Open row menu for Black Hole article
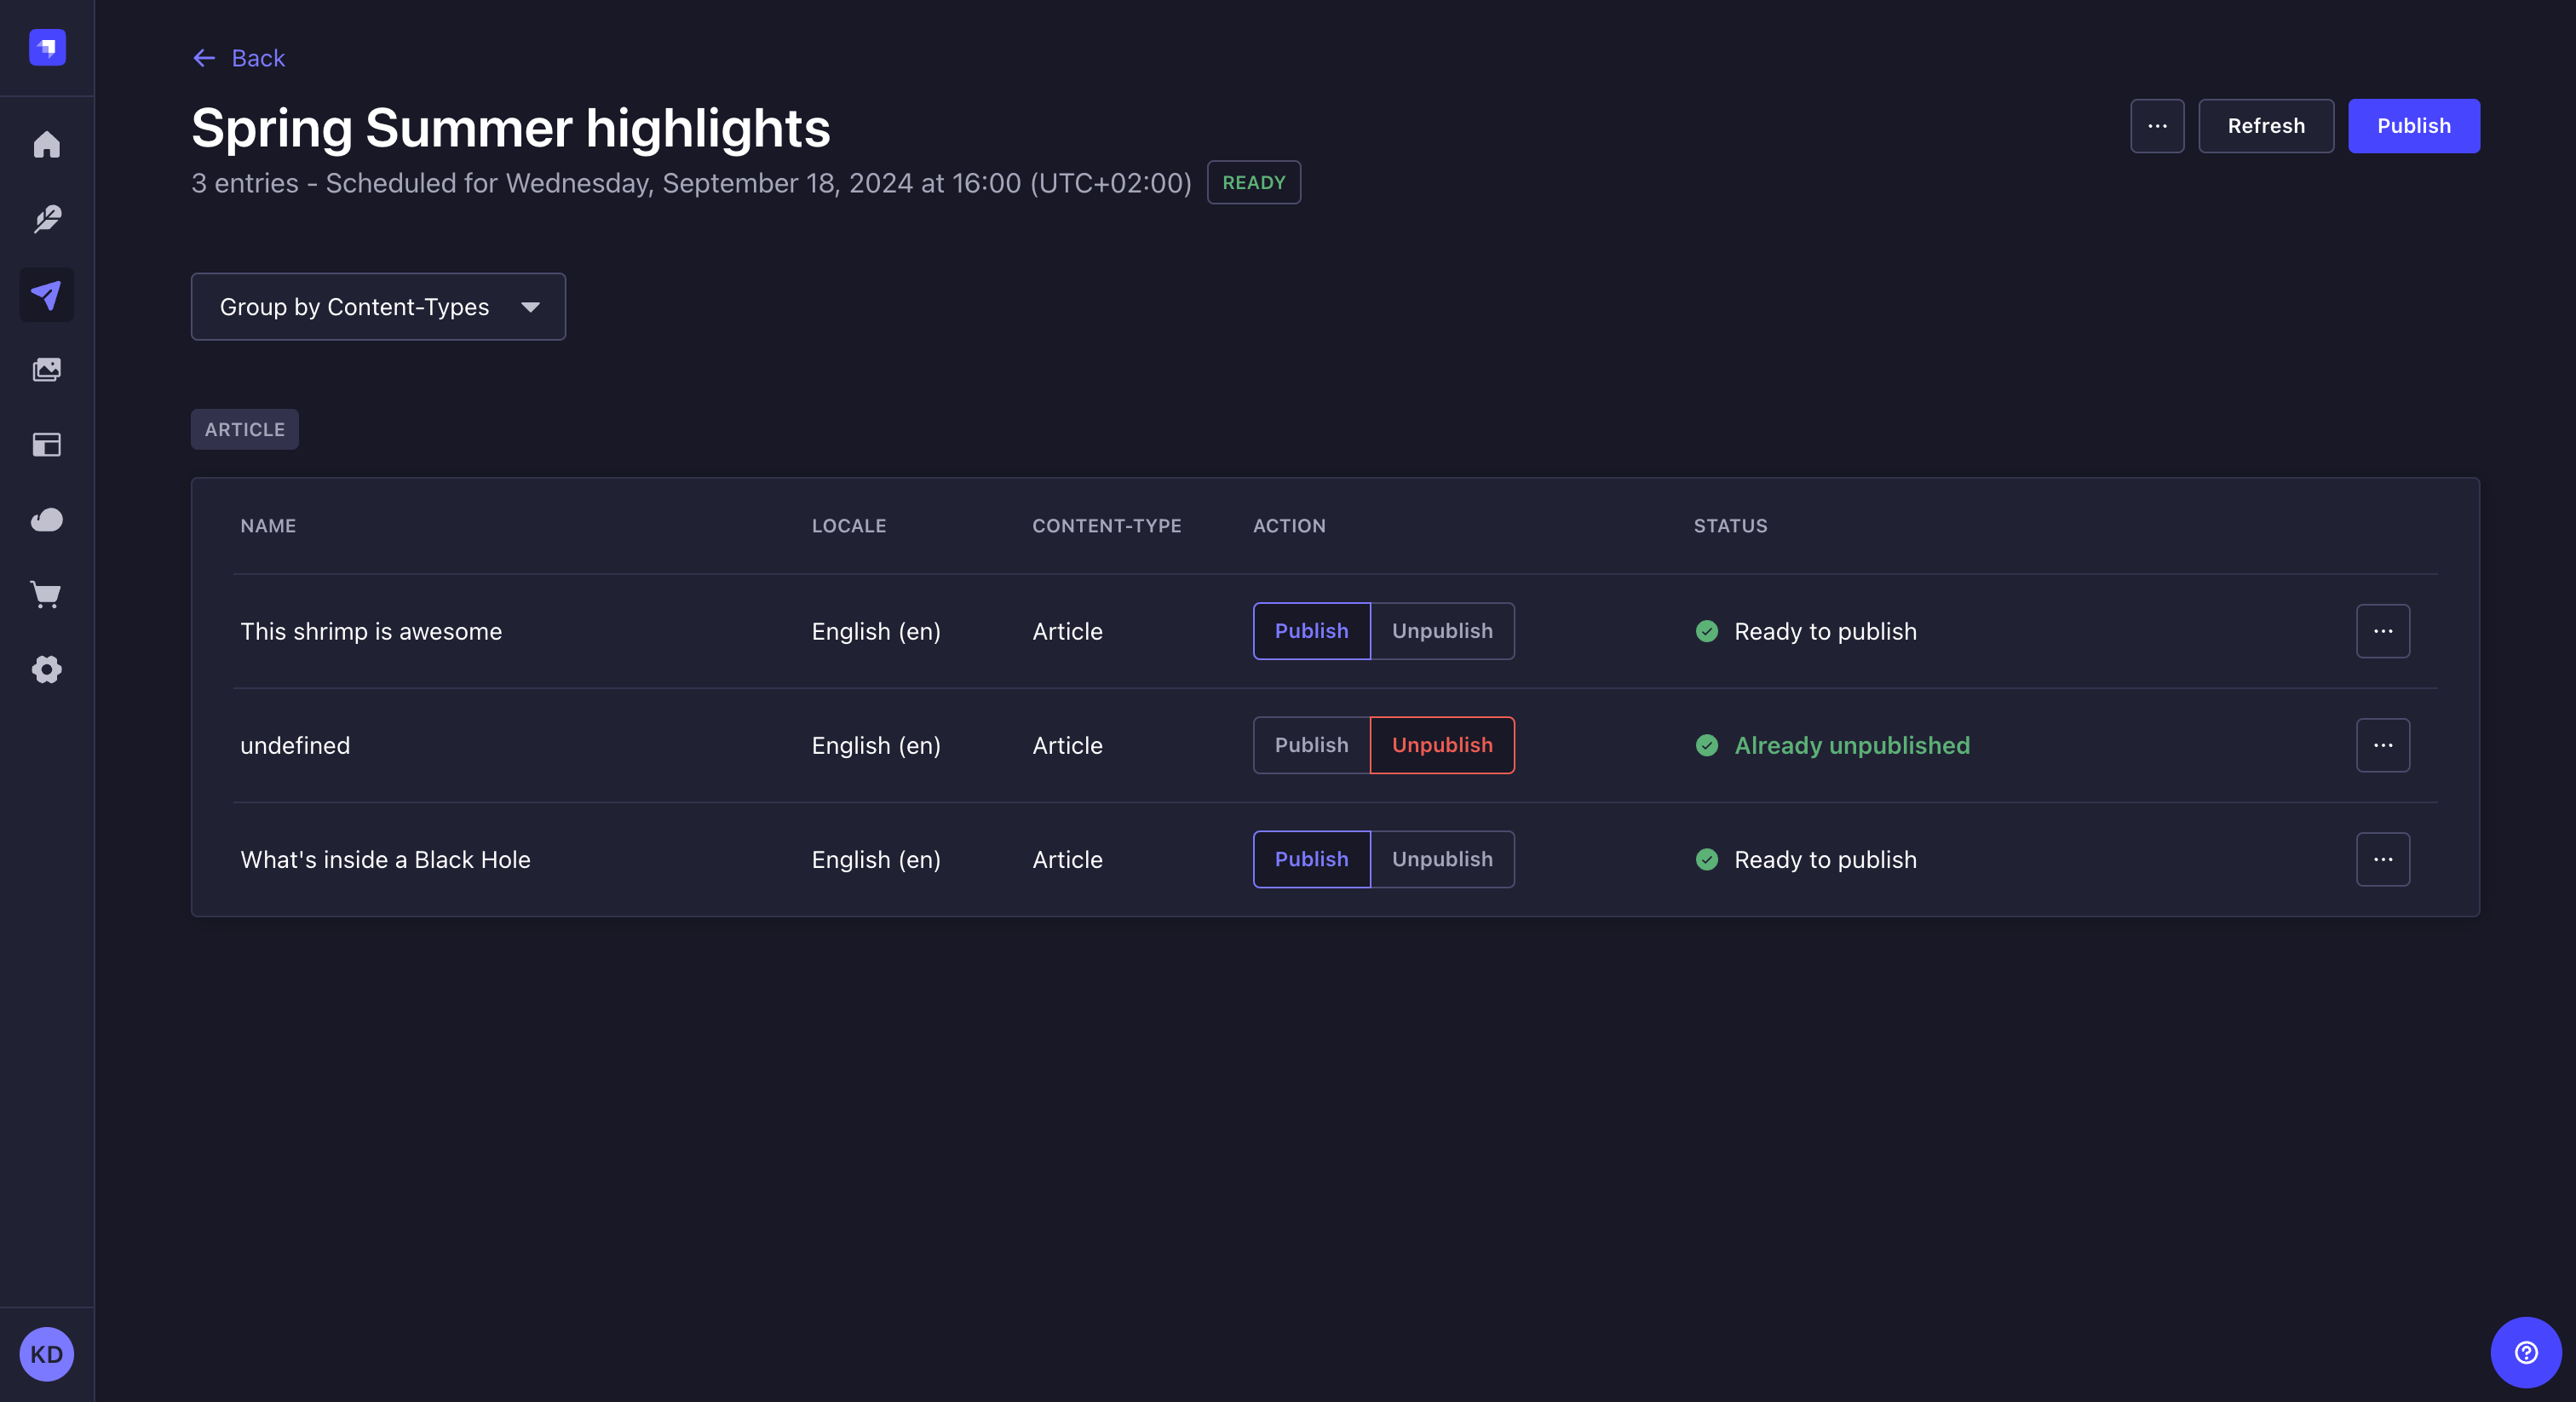Screen dimensions: 2576x1402 point(2382,859)
